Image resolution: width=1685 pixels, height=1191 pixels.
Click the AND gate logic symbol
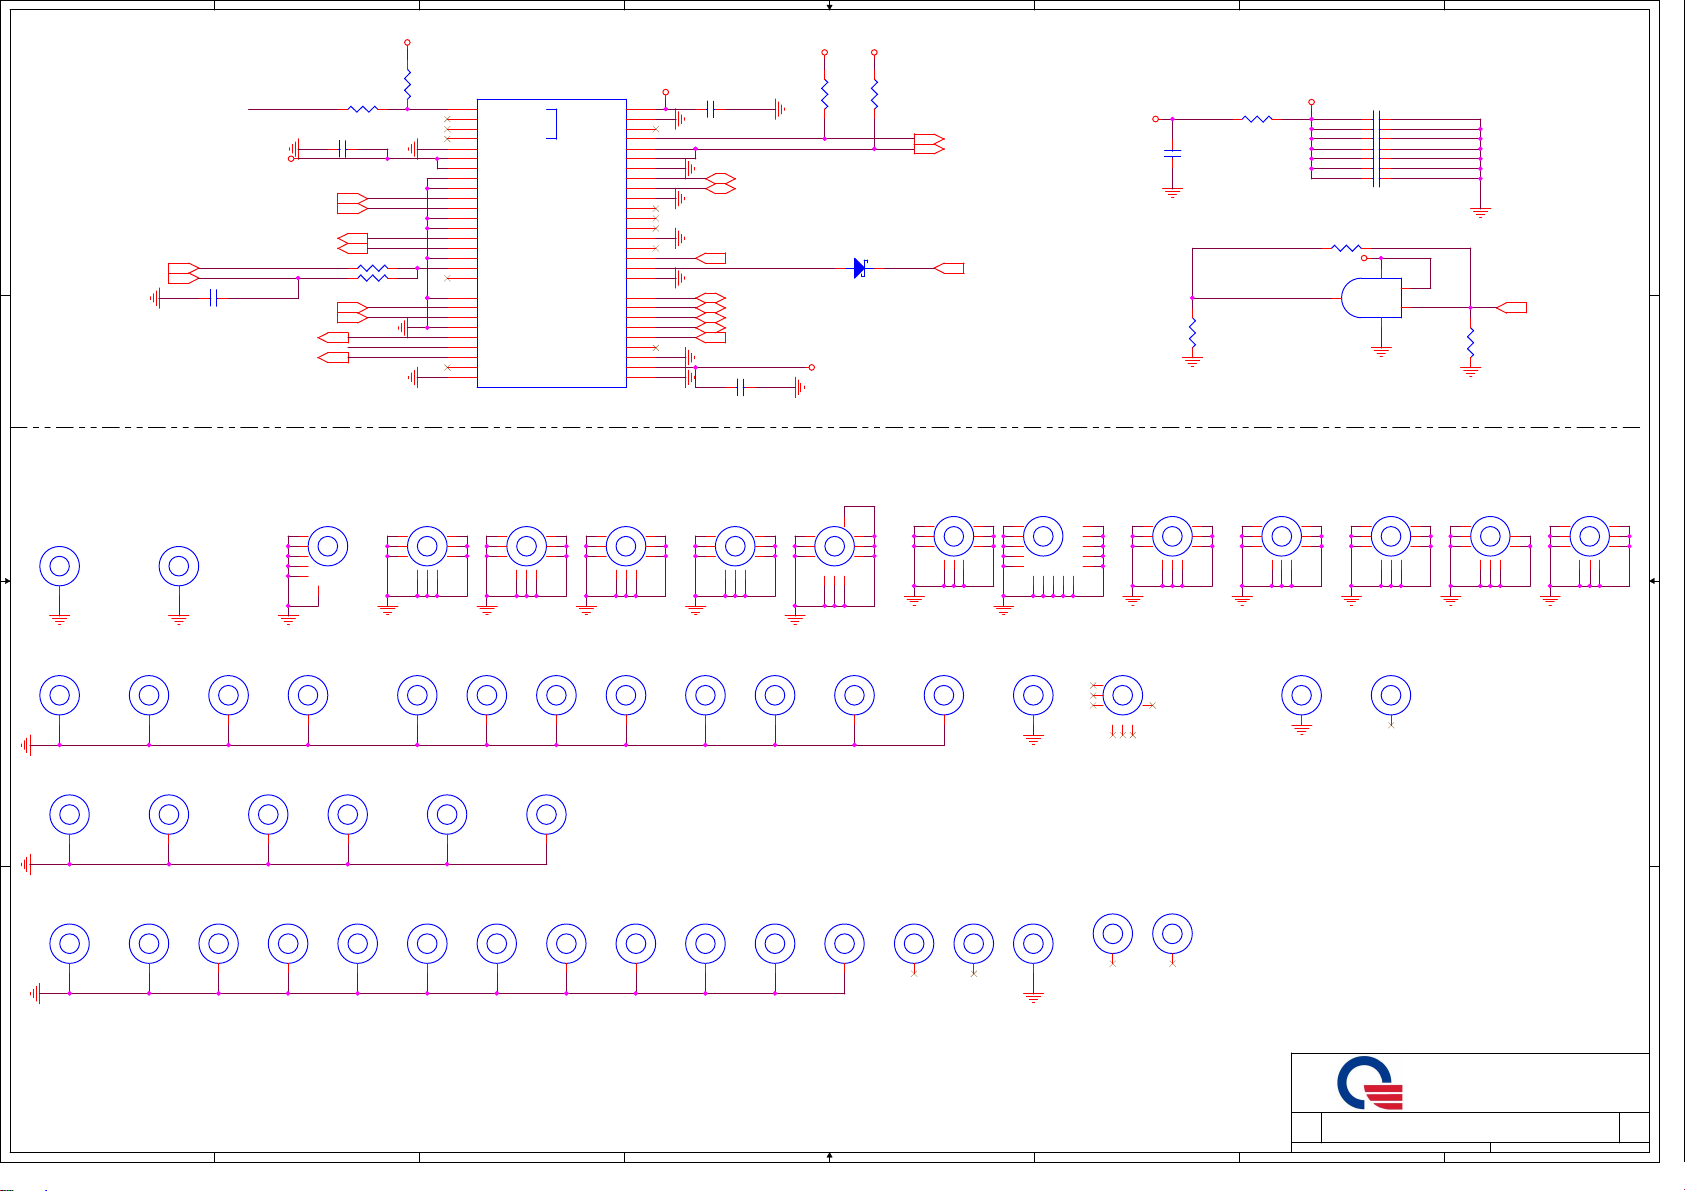pos(1371,298)
